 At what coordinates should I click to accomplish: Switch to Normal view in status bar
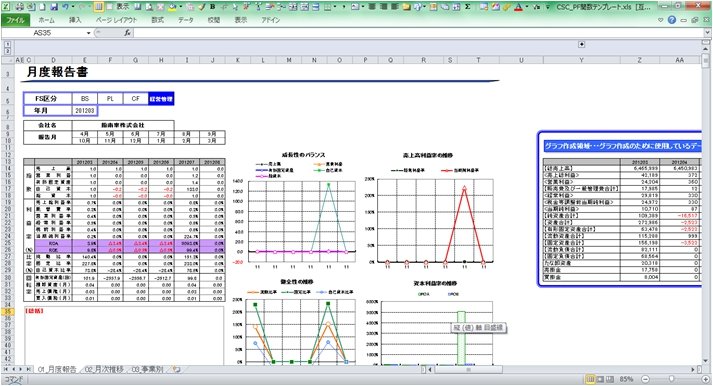click(590, 379)
